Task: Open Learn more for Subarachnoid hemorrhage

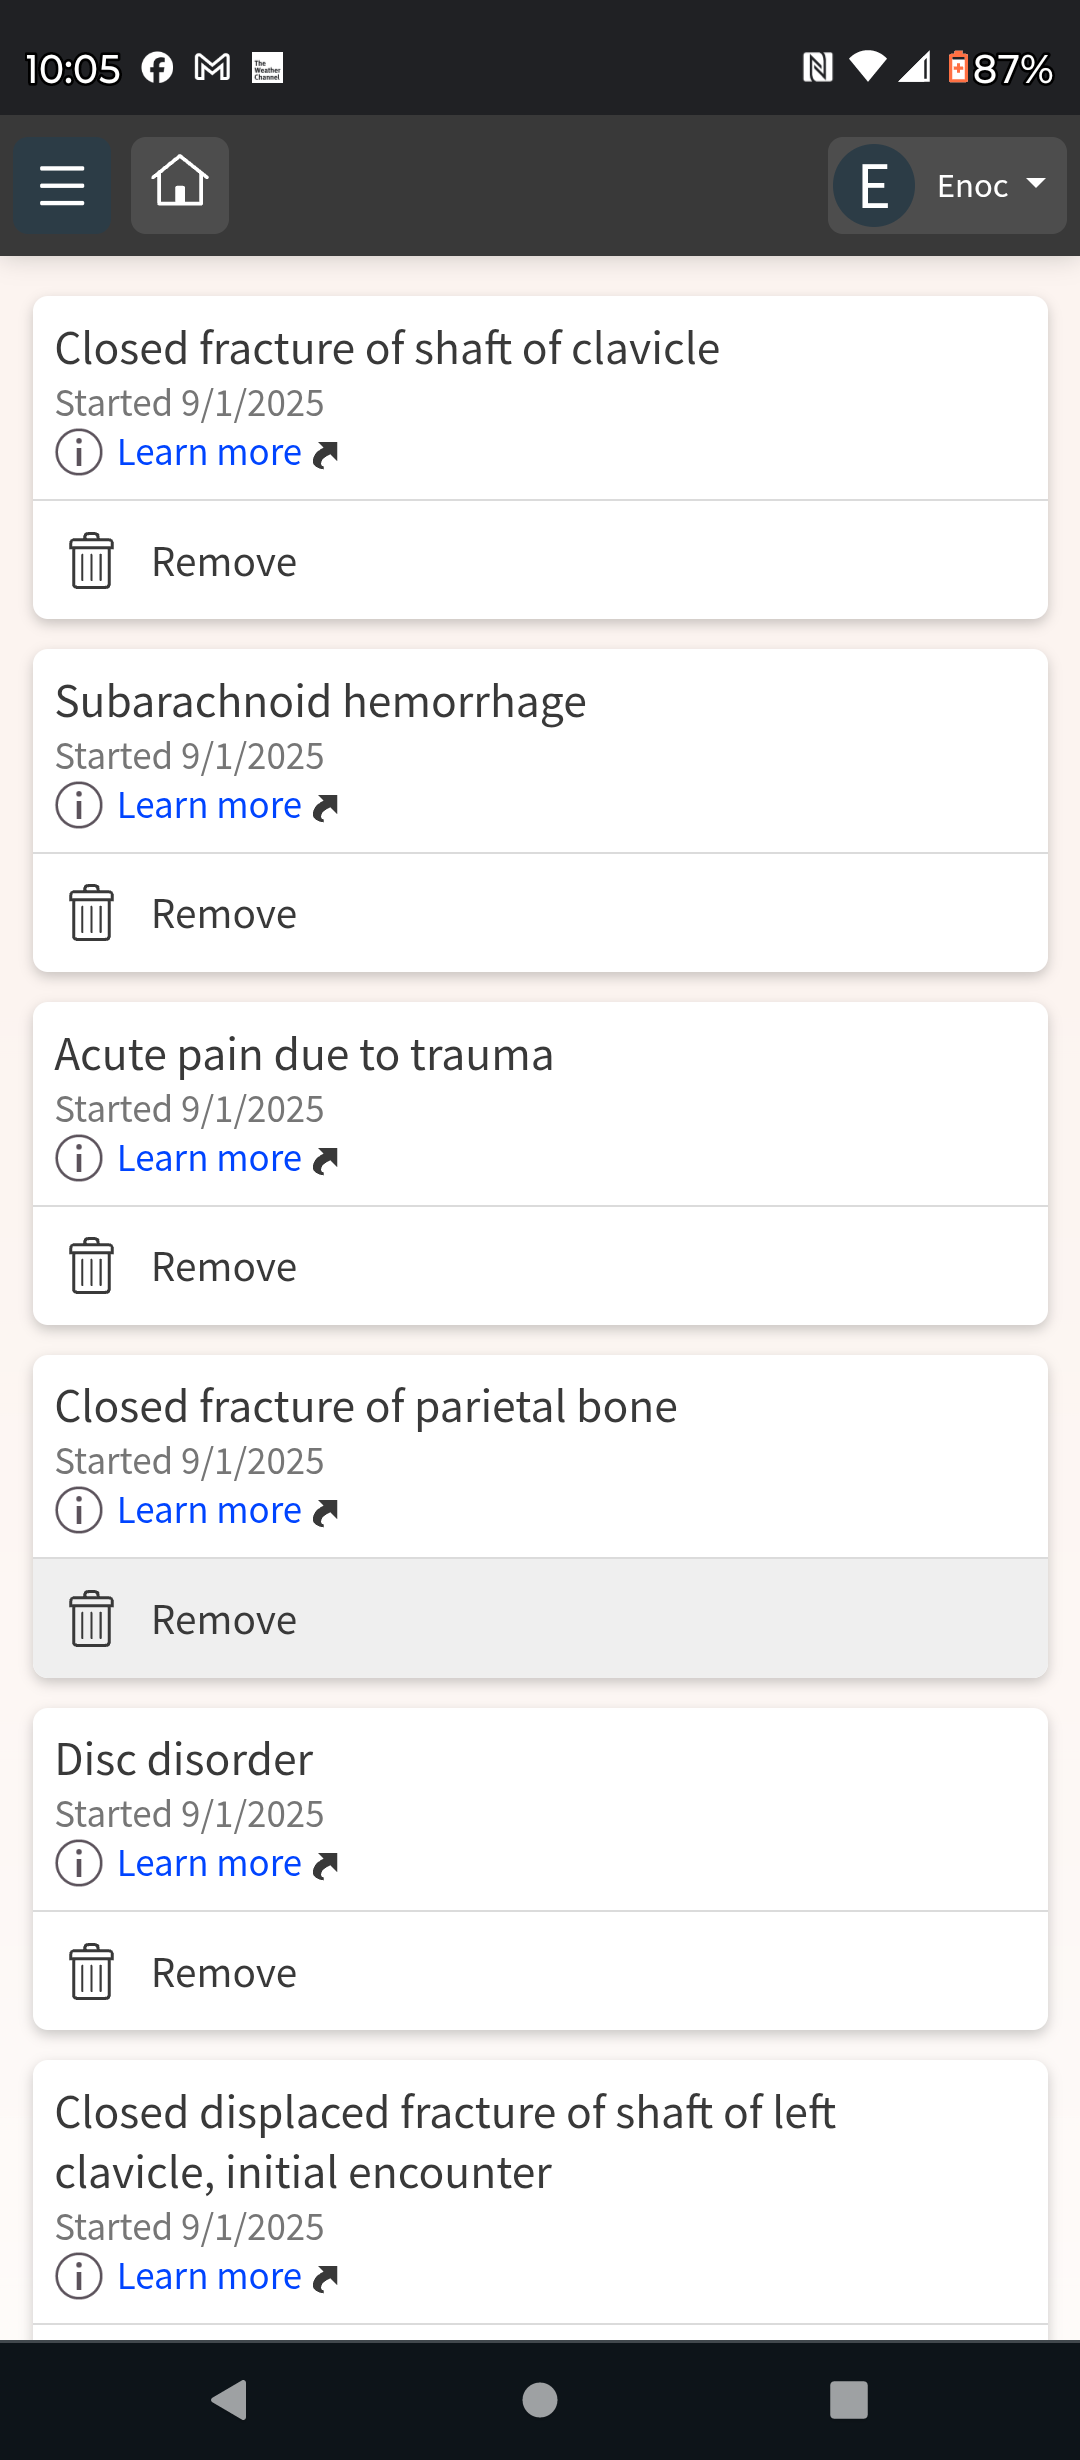Action: click(x=209, y=806)
